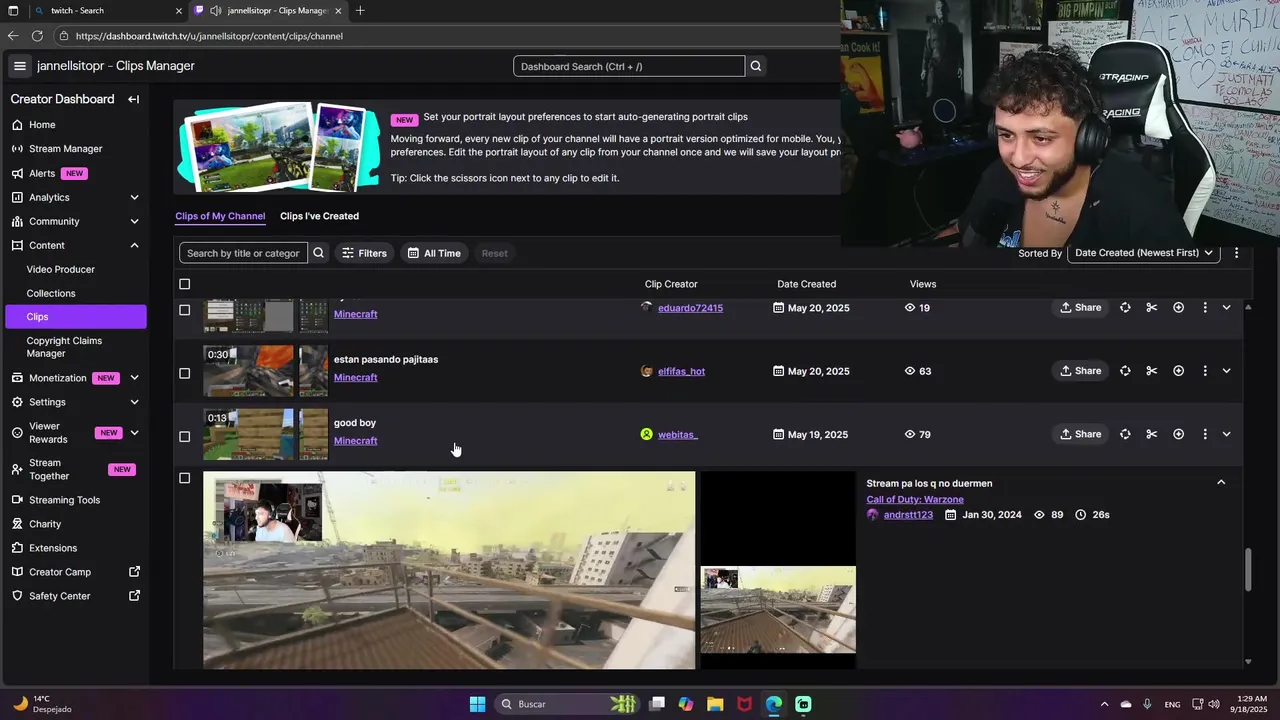Tick the select-all clips checkbox
Screen dimensions: 1280x720
184,284
